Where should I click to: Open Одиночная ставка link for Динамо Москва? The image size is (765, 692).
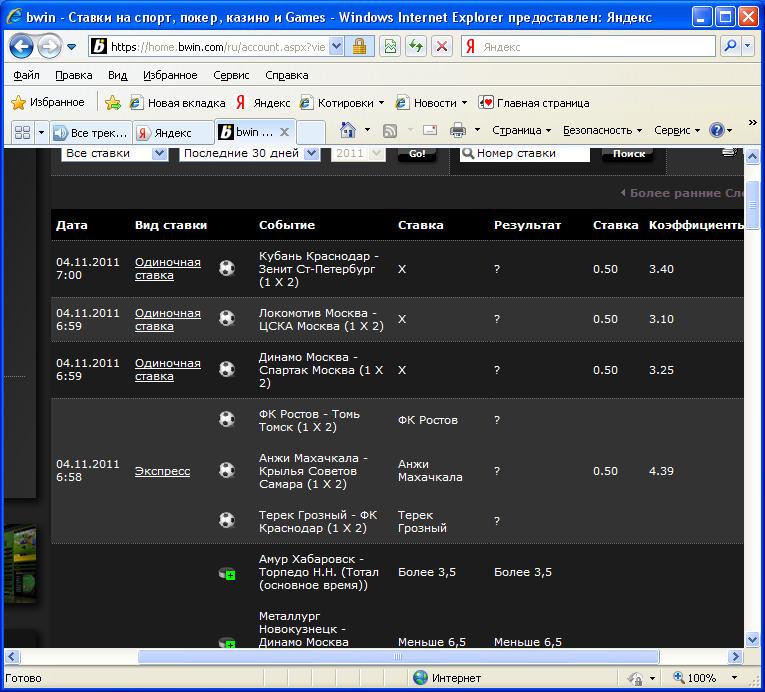point(167,370)
